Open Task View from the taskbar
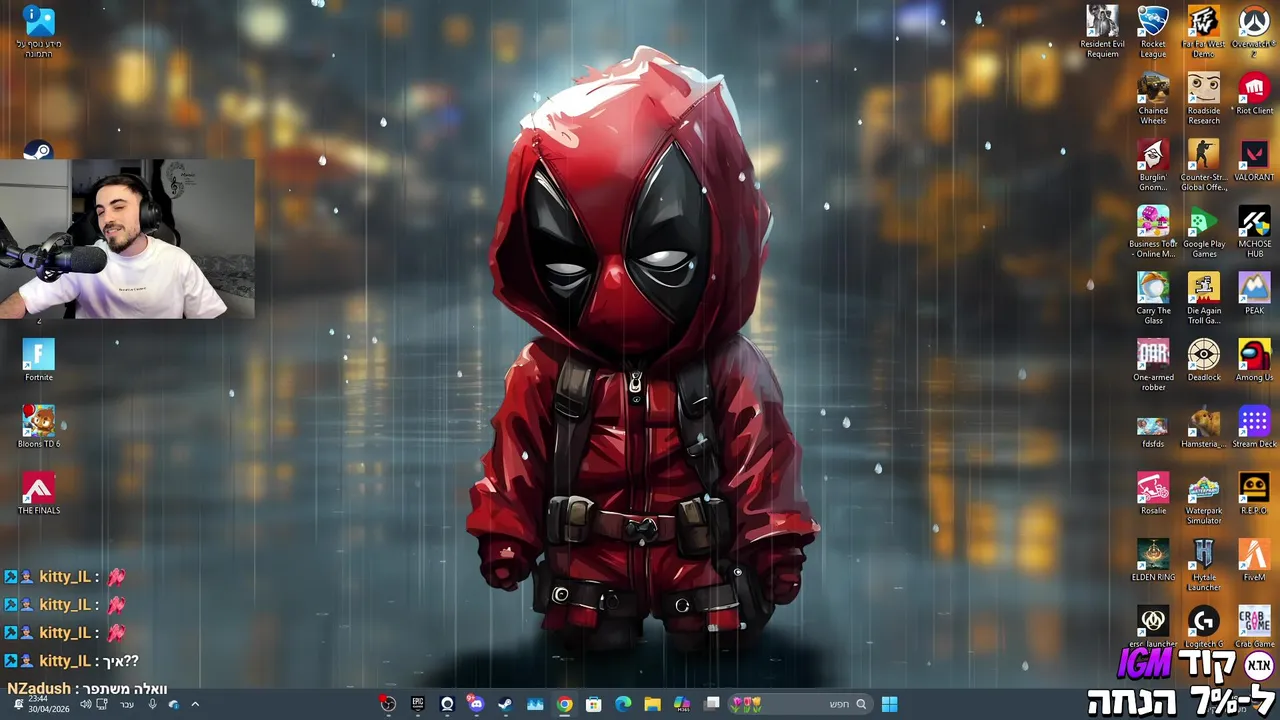Image resolution: width=1280 pixels, height=720 pixels. pyautogui.click(x=712, y=704)
